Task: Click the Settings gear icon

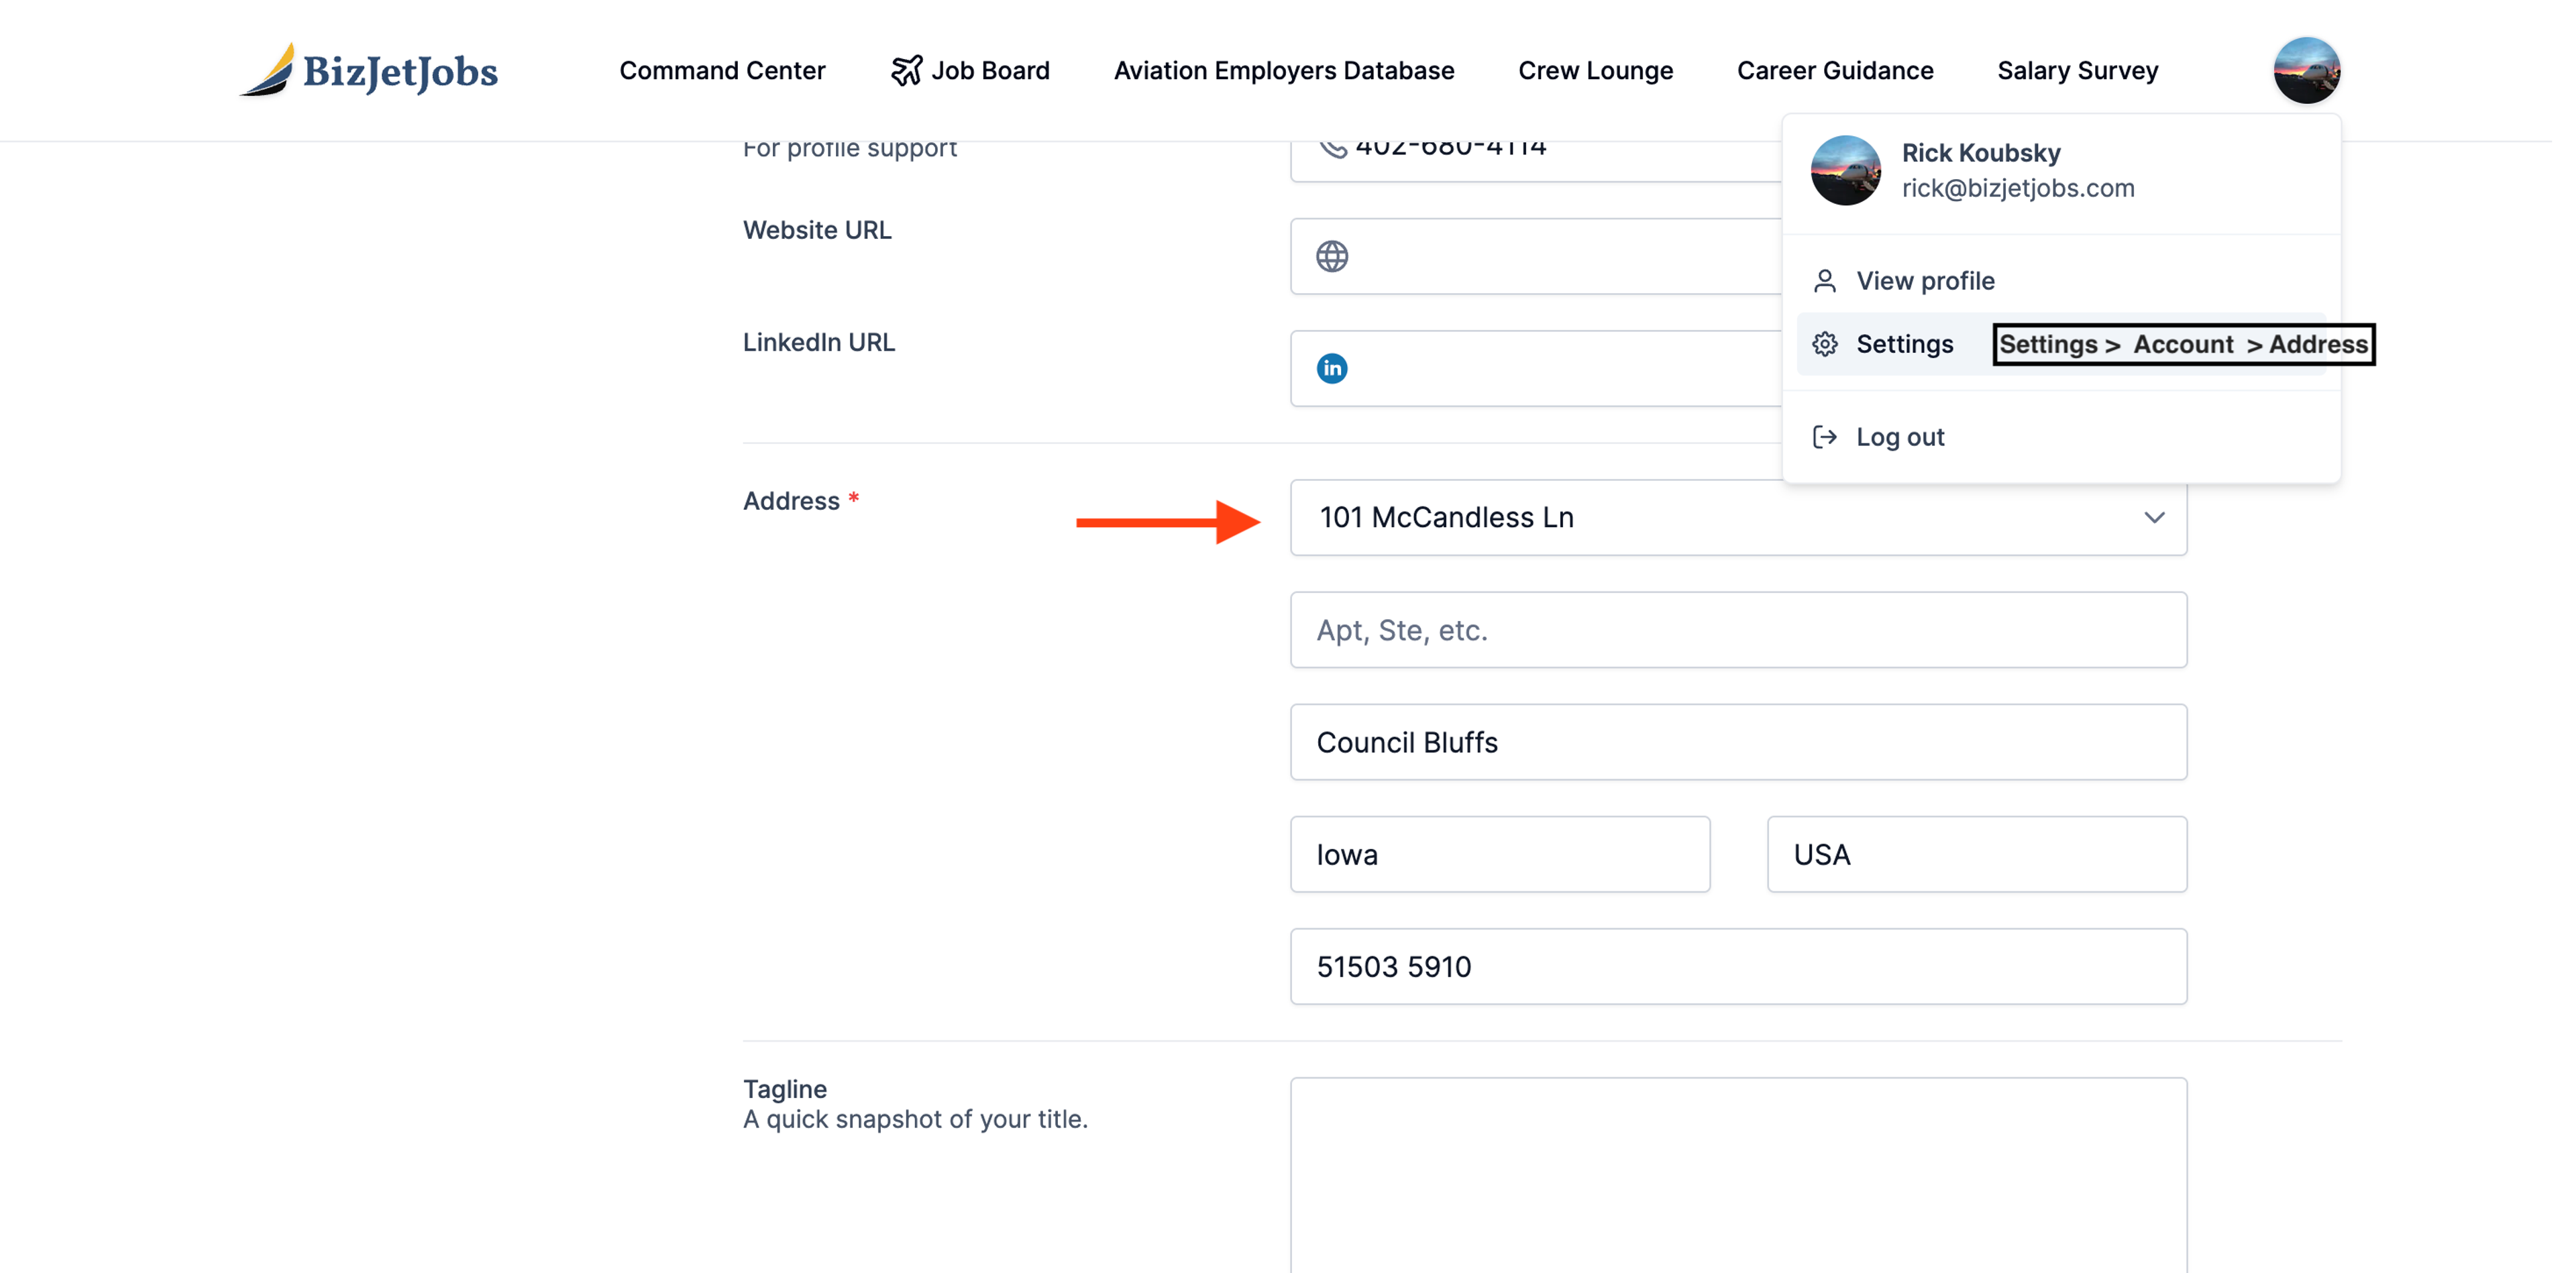Action: pyautogui.click(x=1824, y=344)
